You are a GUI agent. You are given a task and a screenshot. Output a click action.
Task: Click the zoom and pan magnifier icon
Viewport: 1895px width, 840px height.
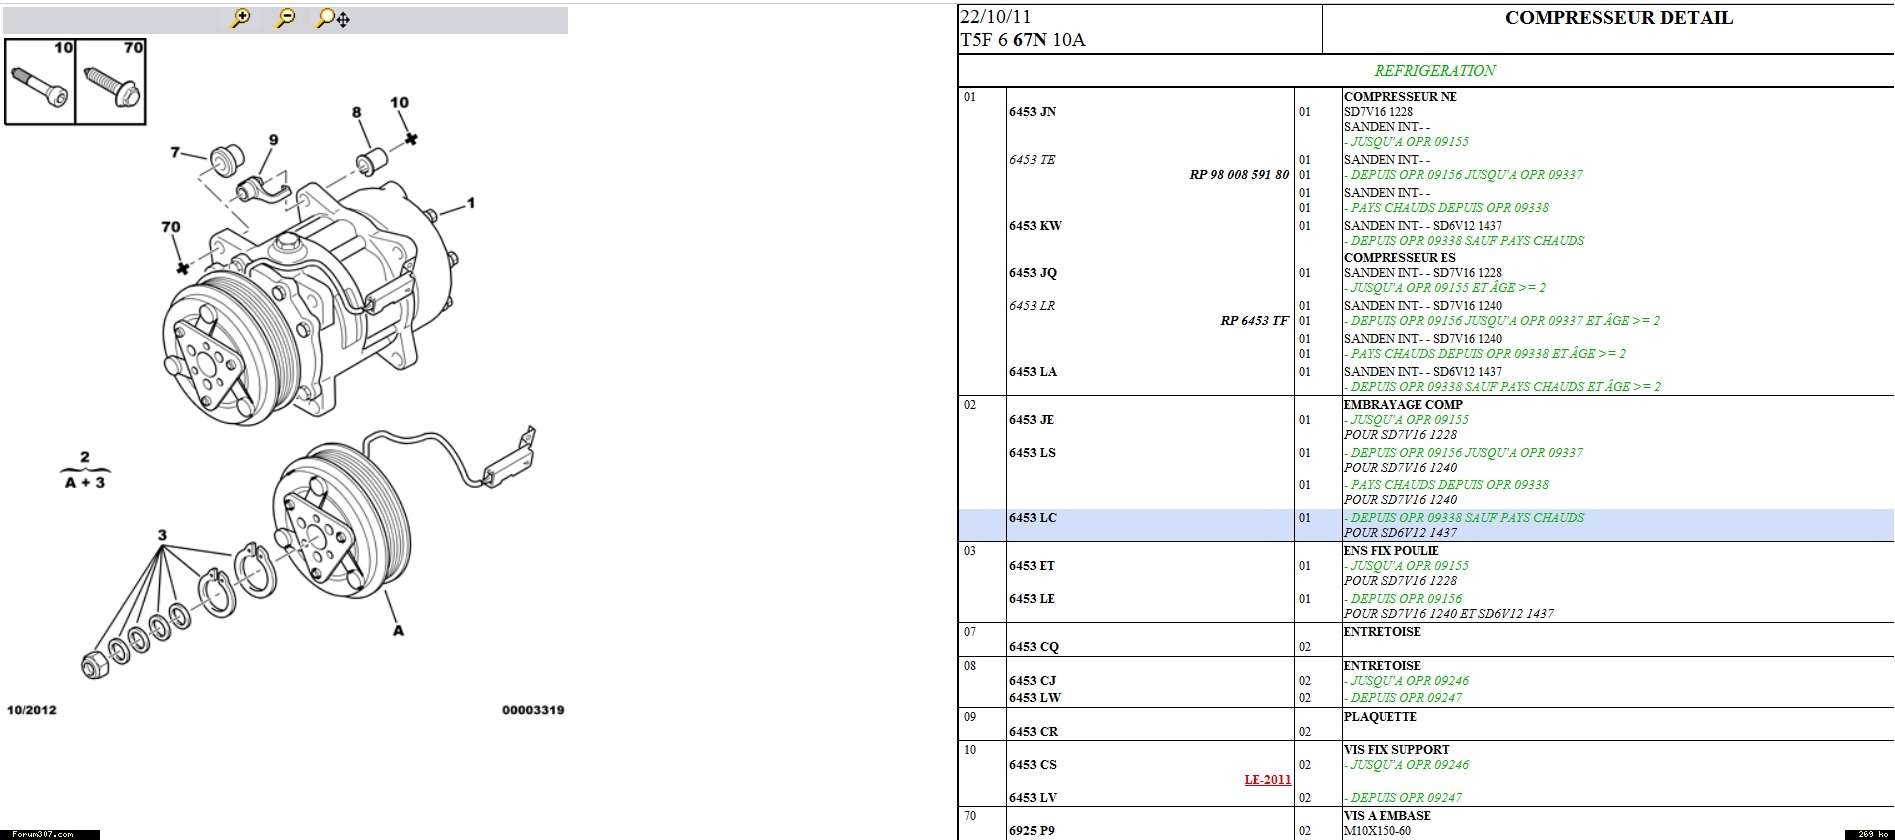[332, 18]
